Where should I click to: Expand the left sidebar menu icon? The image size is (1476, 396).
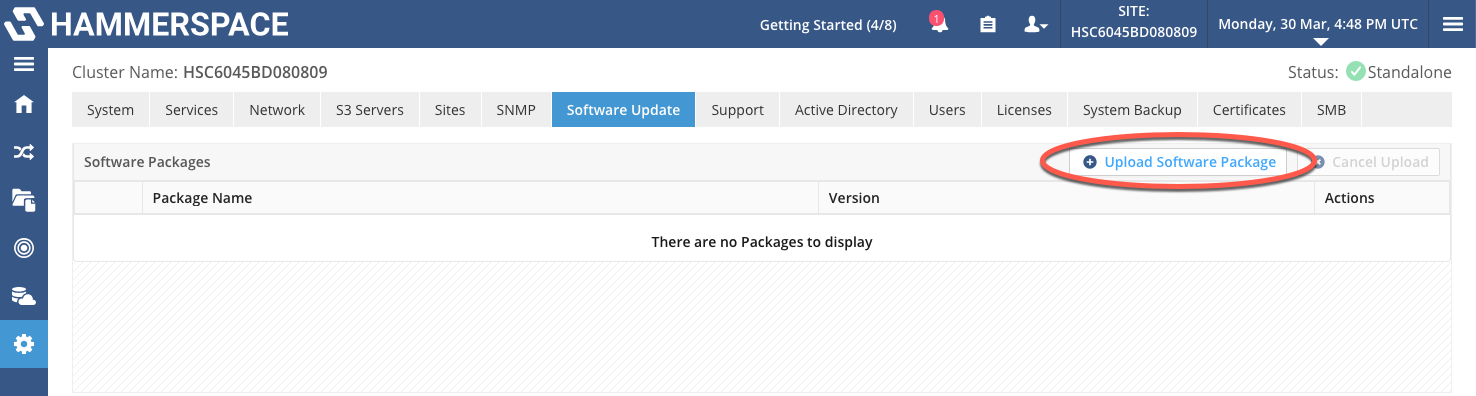(24, 65)
